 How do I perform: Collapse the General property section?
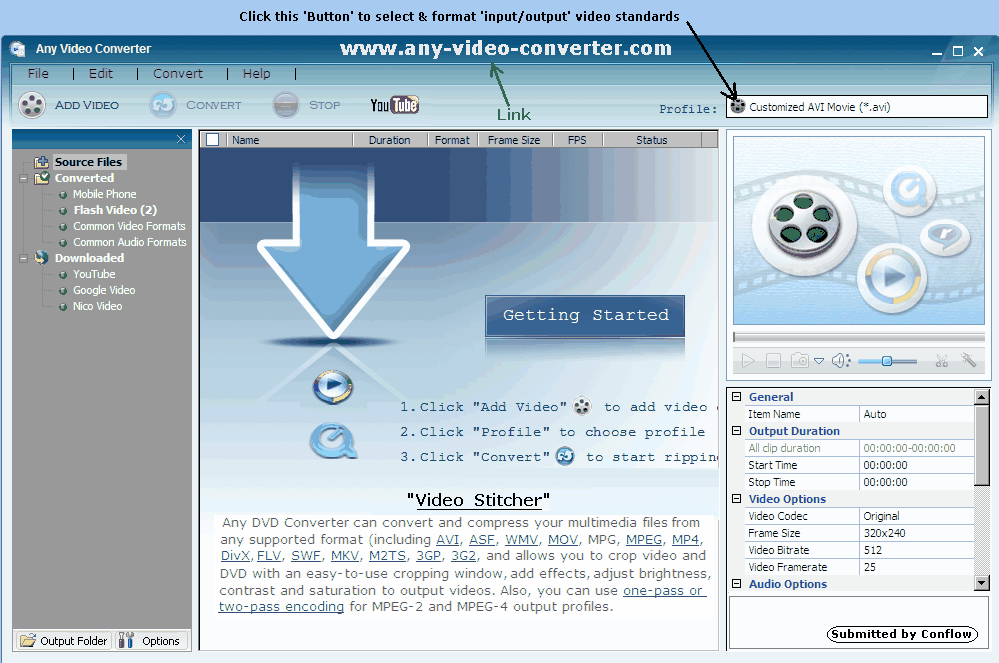[x=737, y=396]
